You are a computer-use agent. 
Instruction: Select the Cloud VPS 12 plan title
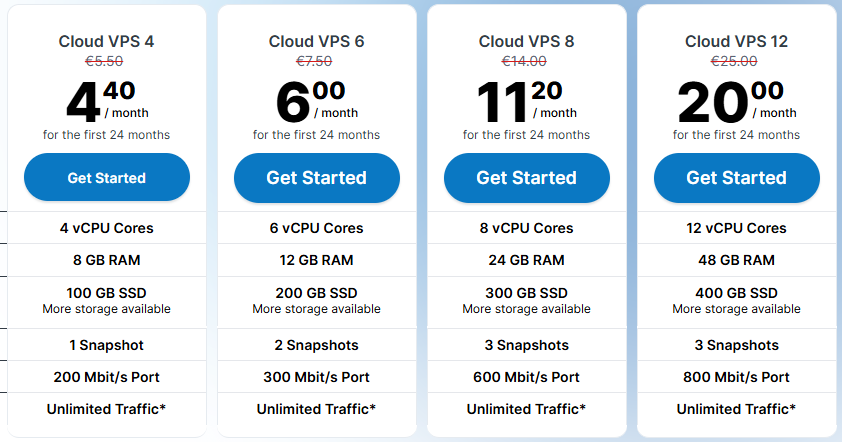coord(736,41)
